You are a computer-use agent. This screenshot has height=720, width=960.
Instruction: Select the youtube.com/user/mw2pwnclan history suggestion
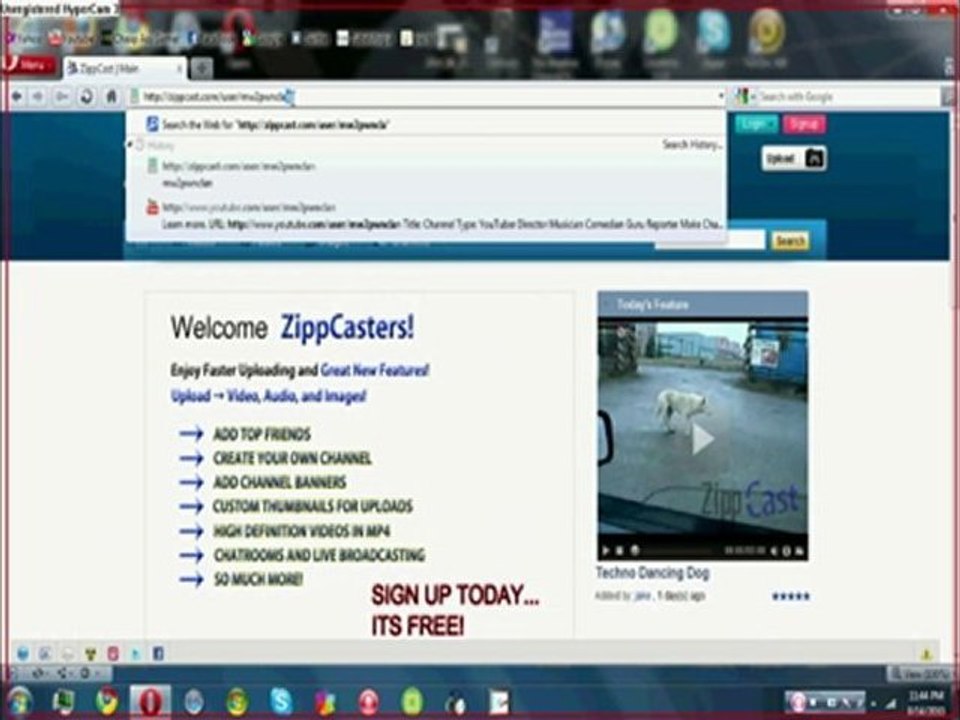point(426,216)
